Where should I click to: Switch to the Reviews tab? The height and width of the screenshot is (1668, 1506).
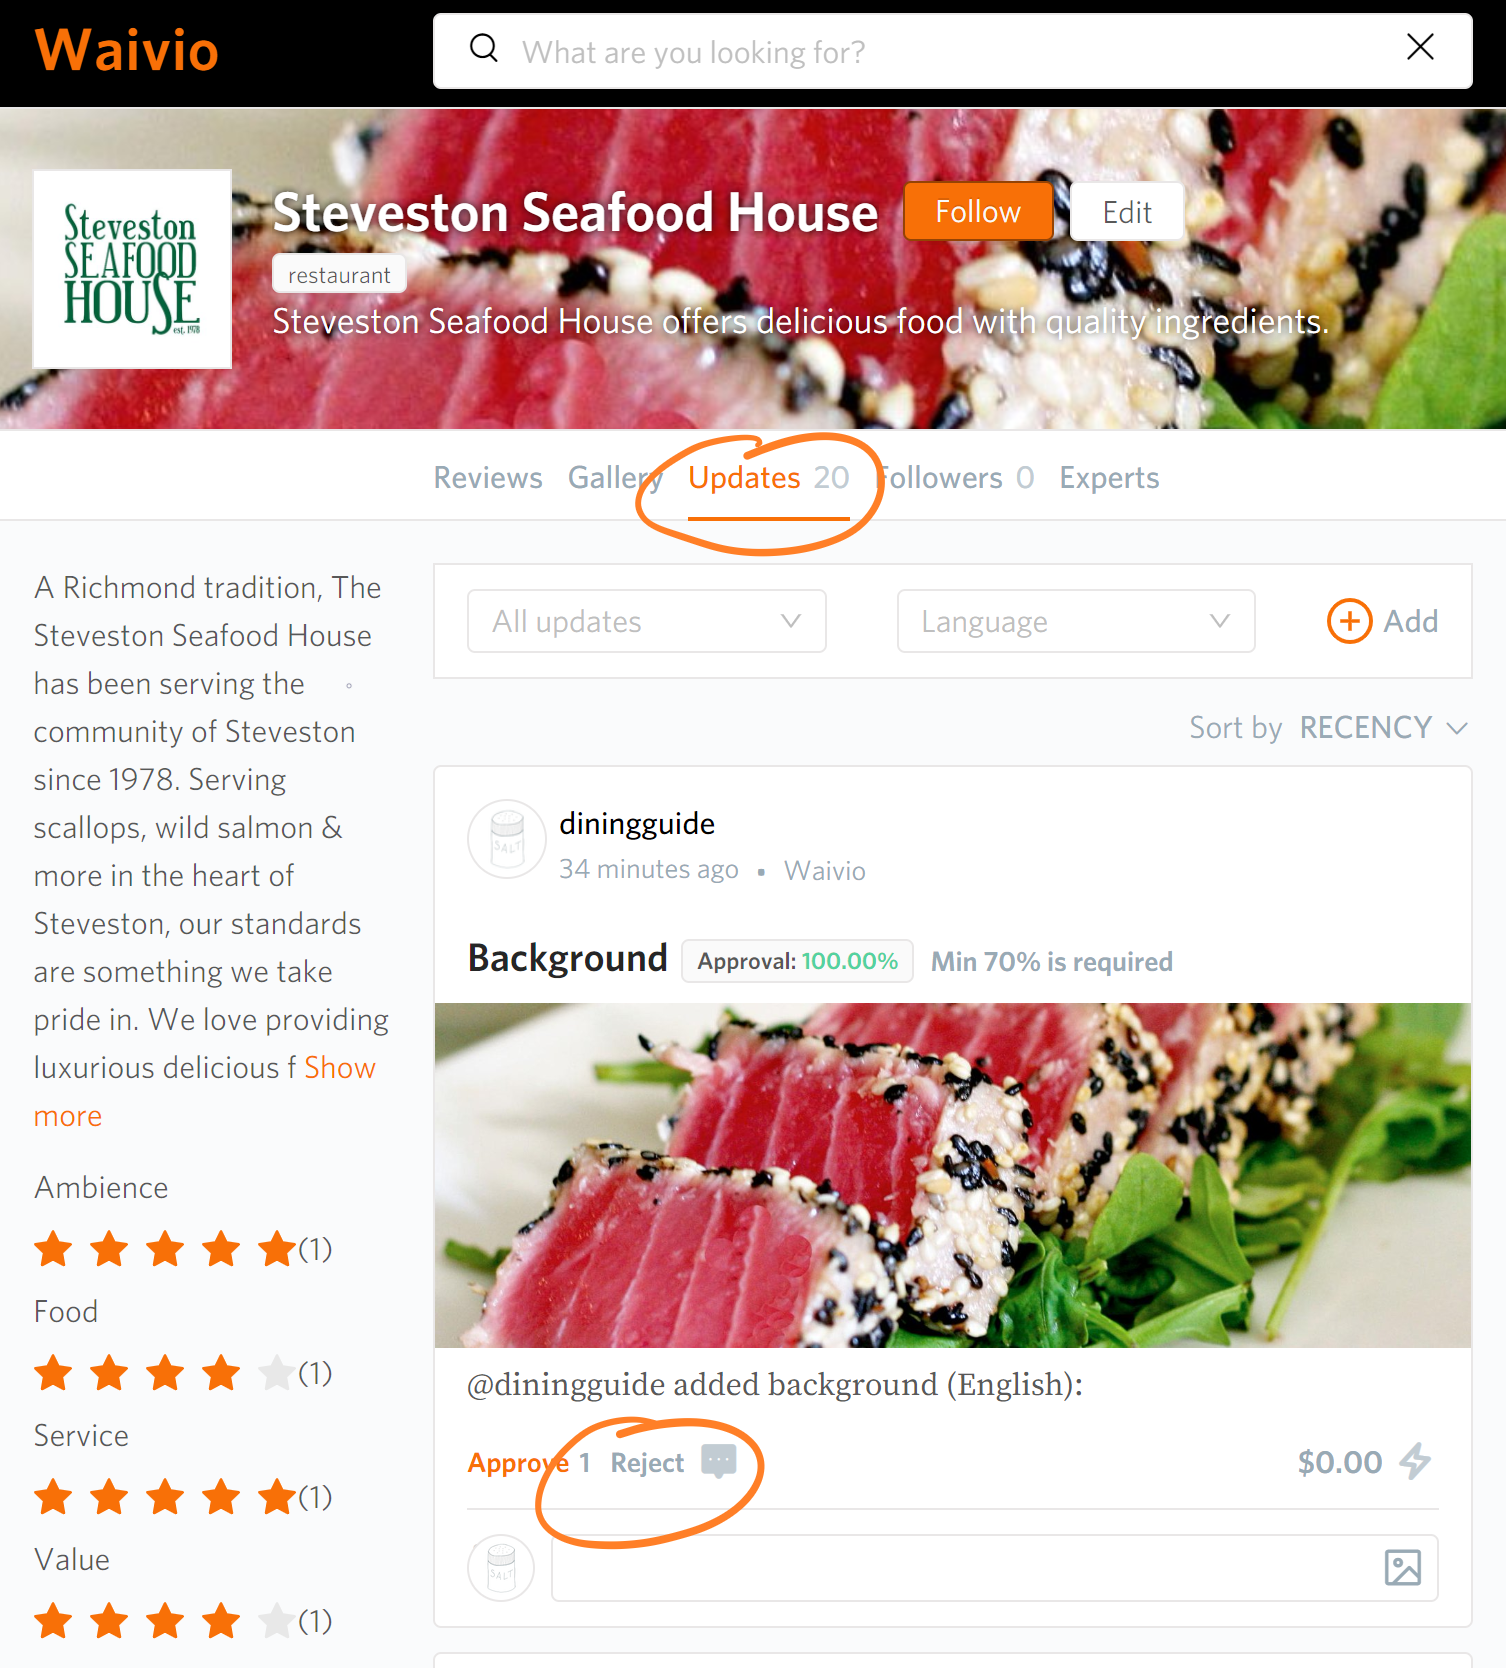tap(488, 478)
